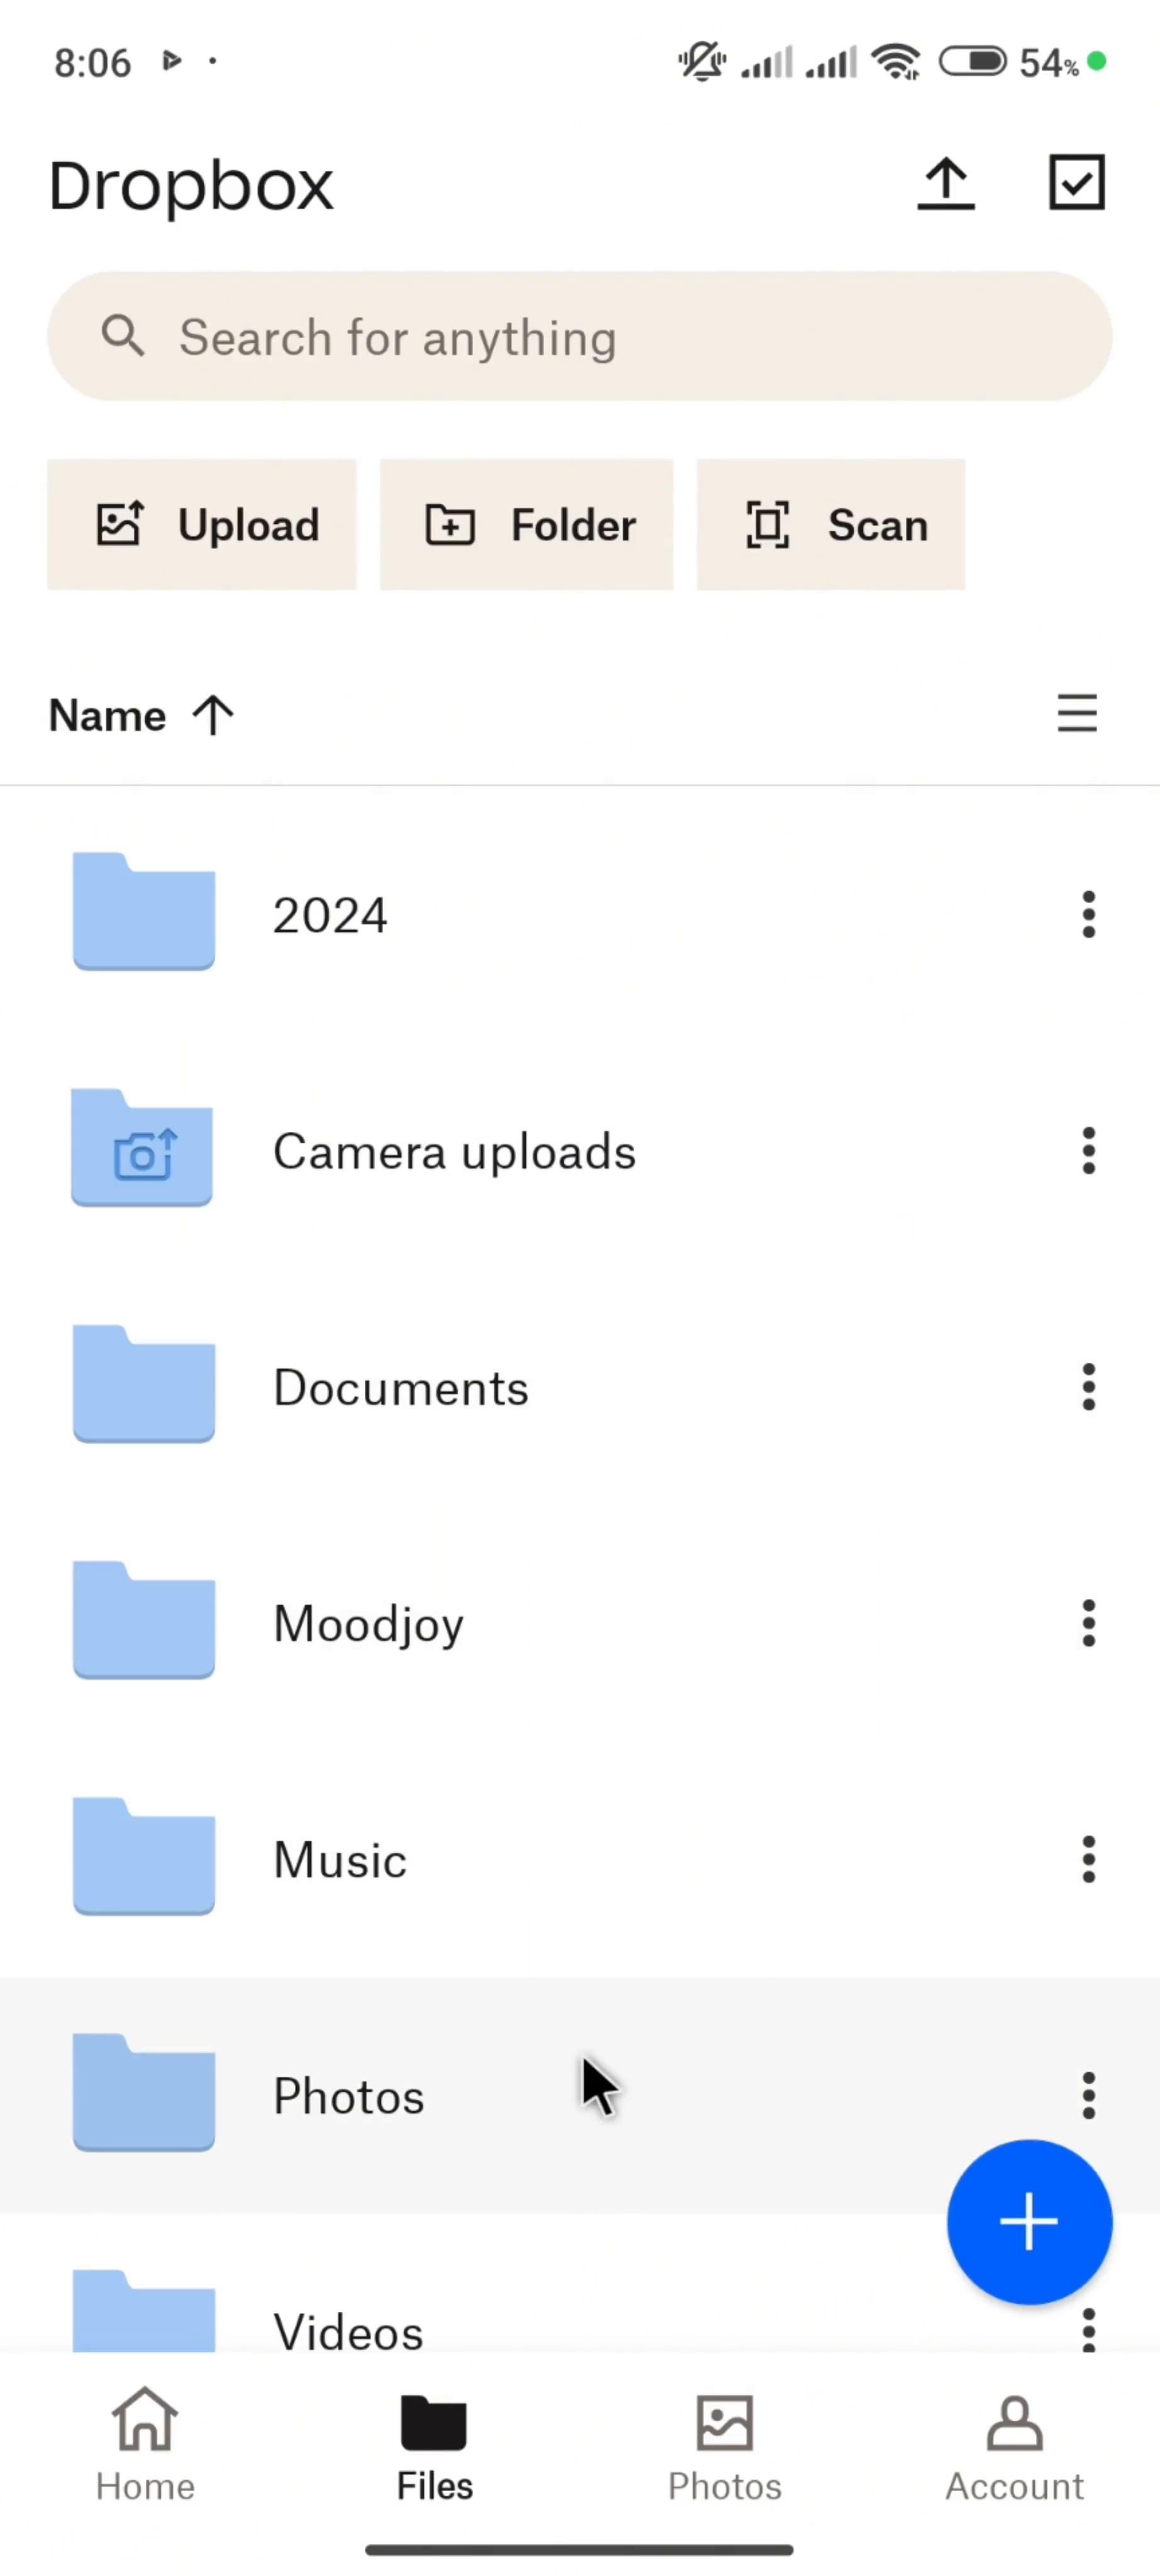Open the Documents folder
This screenshot has height=2576, width=1160.
pyautogui.click(x=400, y=1387)
